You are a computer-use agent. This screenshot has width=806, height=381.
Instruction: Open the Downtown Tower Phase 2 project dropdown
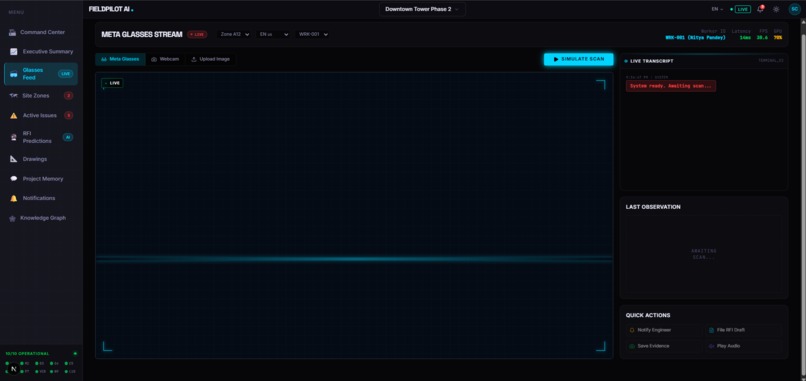pyautogui.click(x=422, y=9)
